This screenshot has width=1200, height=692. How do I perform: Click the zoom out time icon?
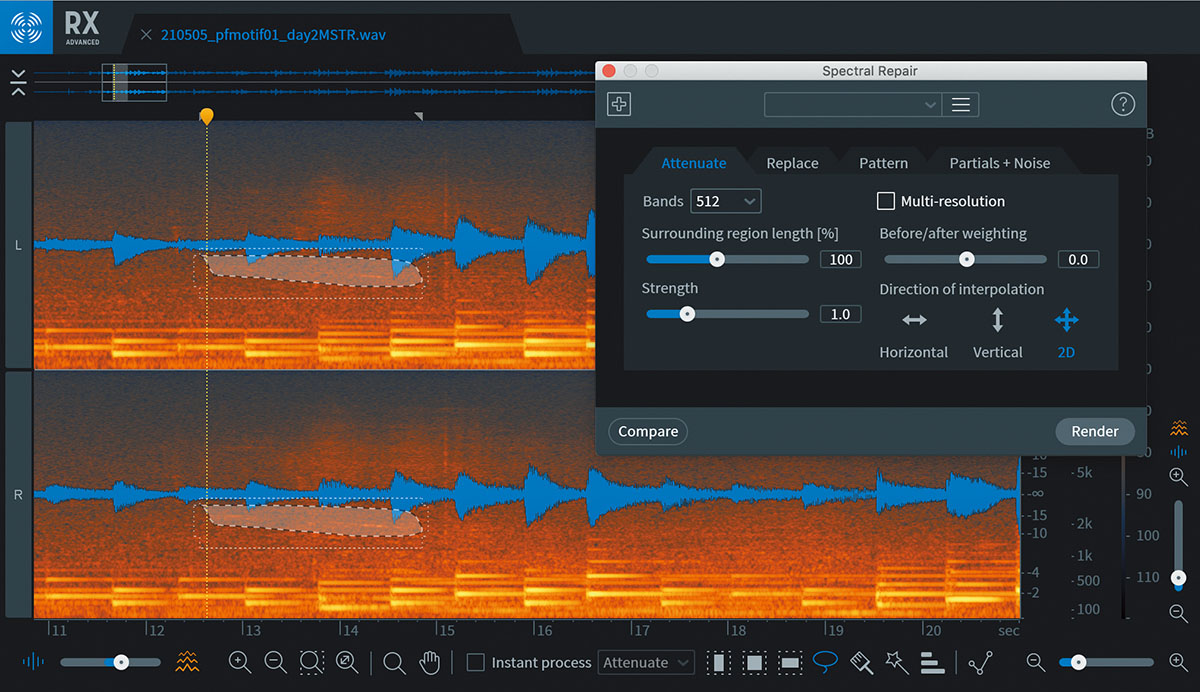click(275, 662)
